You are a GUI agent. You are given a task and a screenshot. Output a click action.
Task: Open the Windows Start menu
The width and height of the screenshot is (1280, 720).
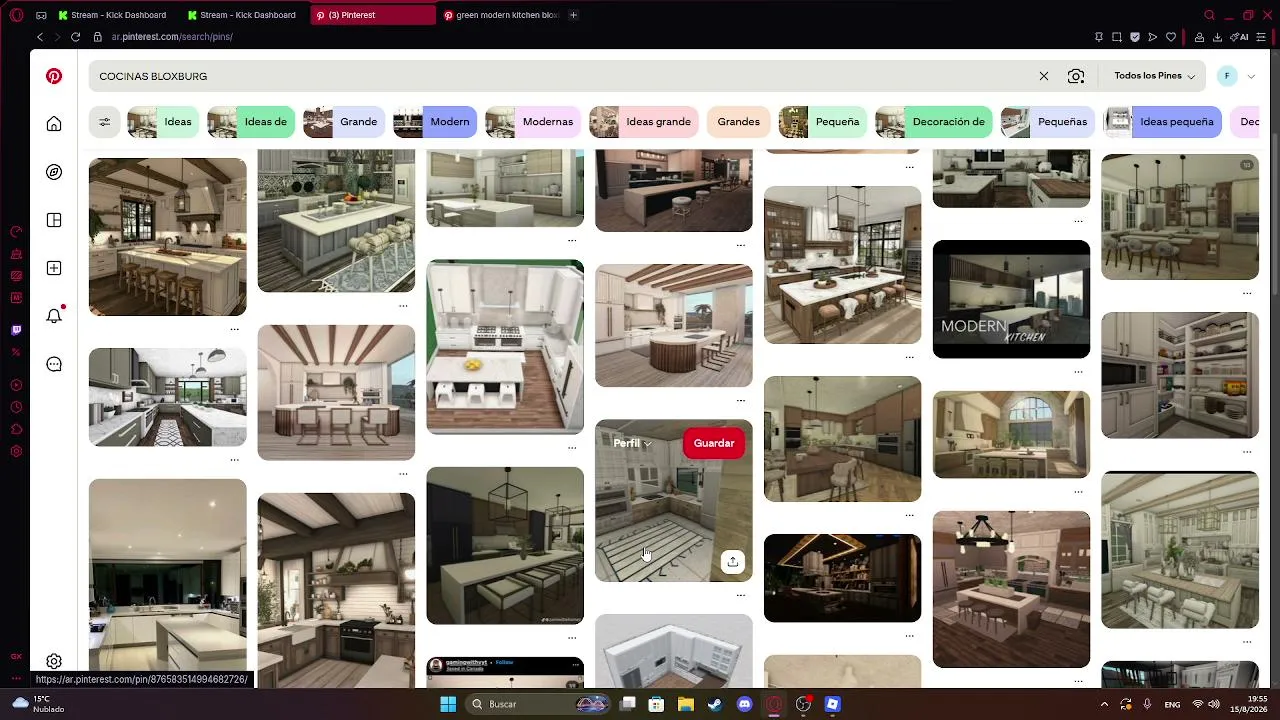(448, 704)
